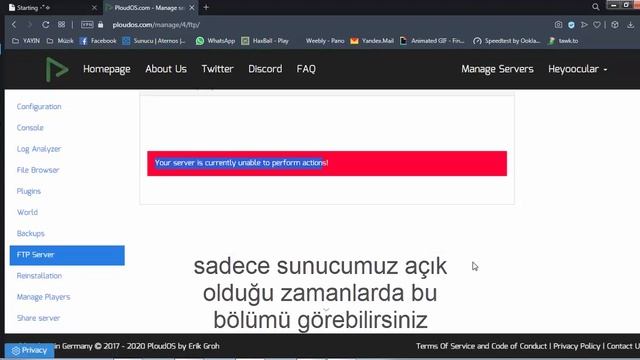The height and width of the screenshot is (360, 640).
Task: Toggle the VPN badge in address bar
Action: point(87,24)
